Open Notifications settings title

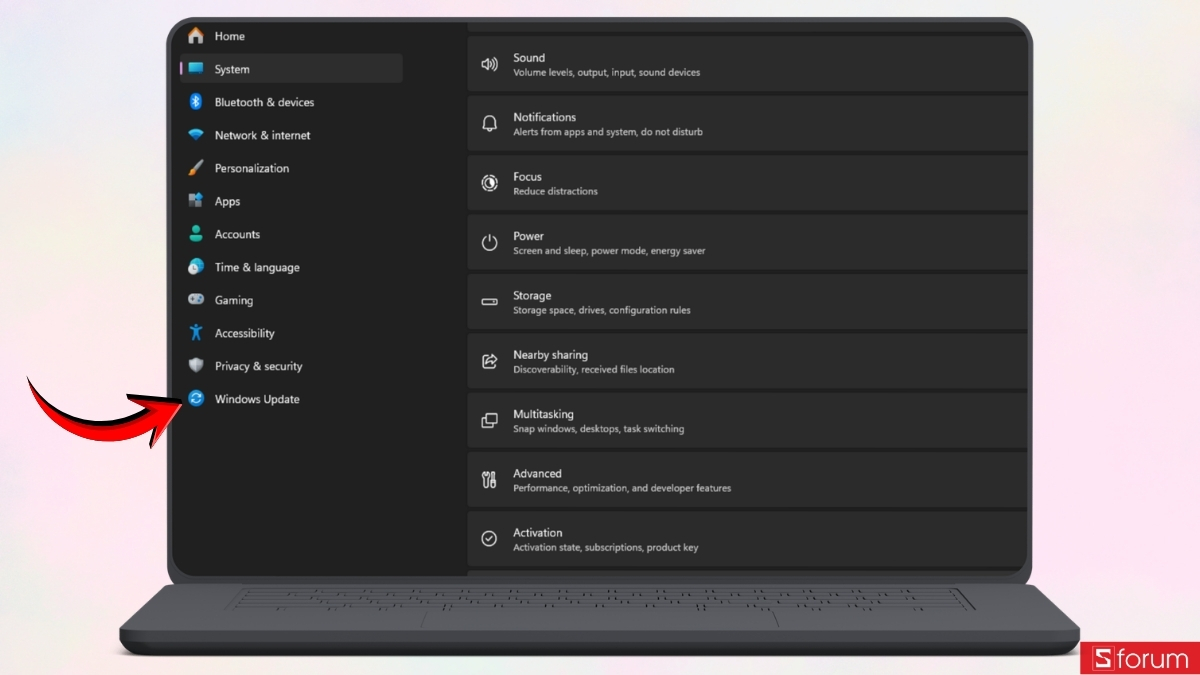click(x=544, y=117)
